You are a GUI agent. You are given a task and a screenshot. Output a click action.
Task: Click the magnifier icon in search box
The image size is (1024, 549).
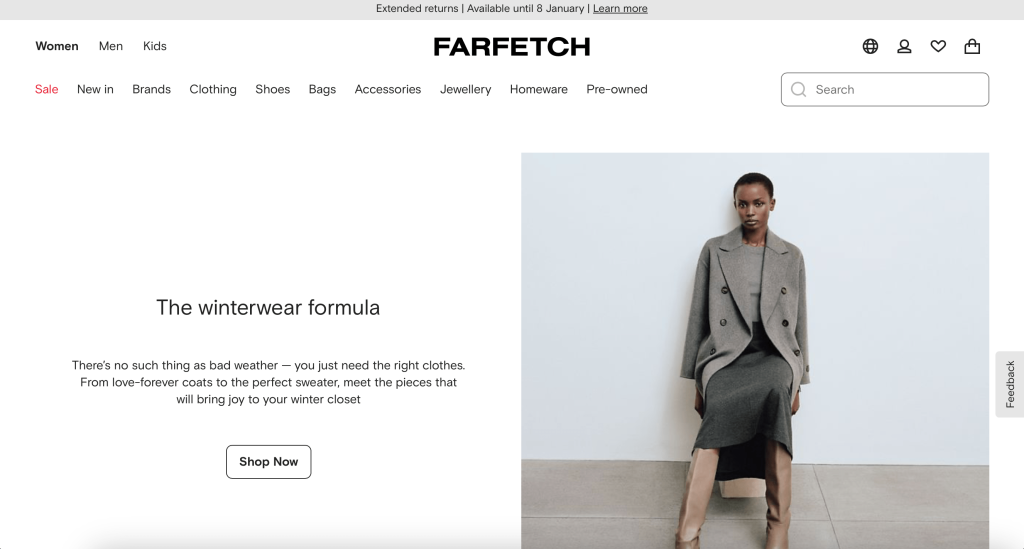click(x=798, y=89)
